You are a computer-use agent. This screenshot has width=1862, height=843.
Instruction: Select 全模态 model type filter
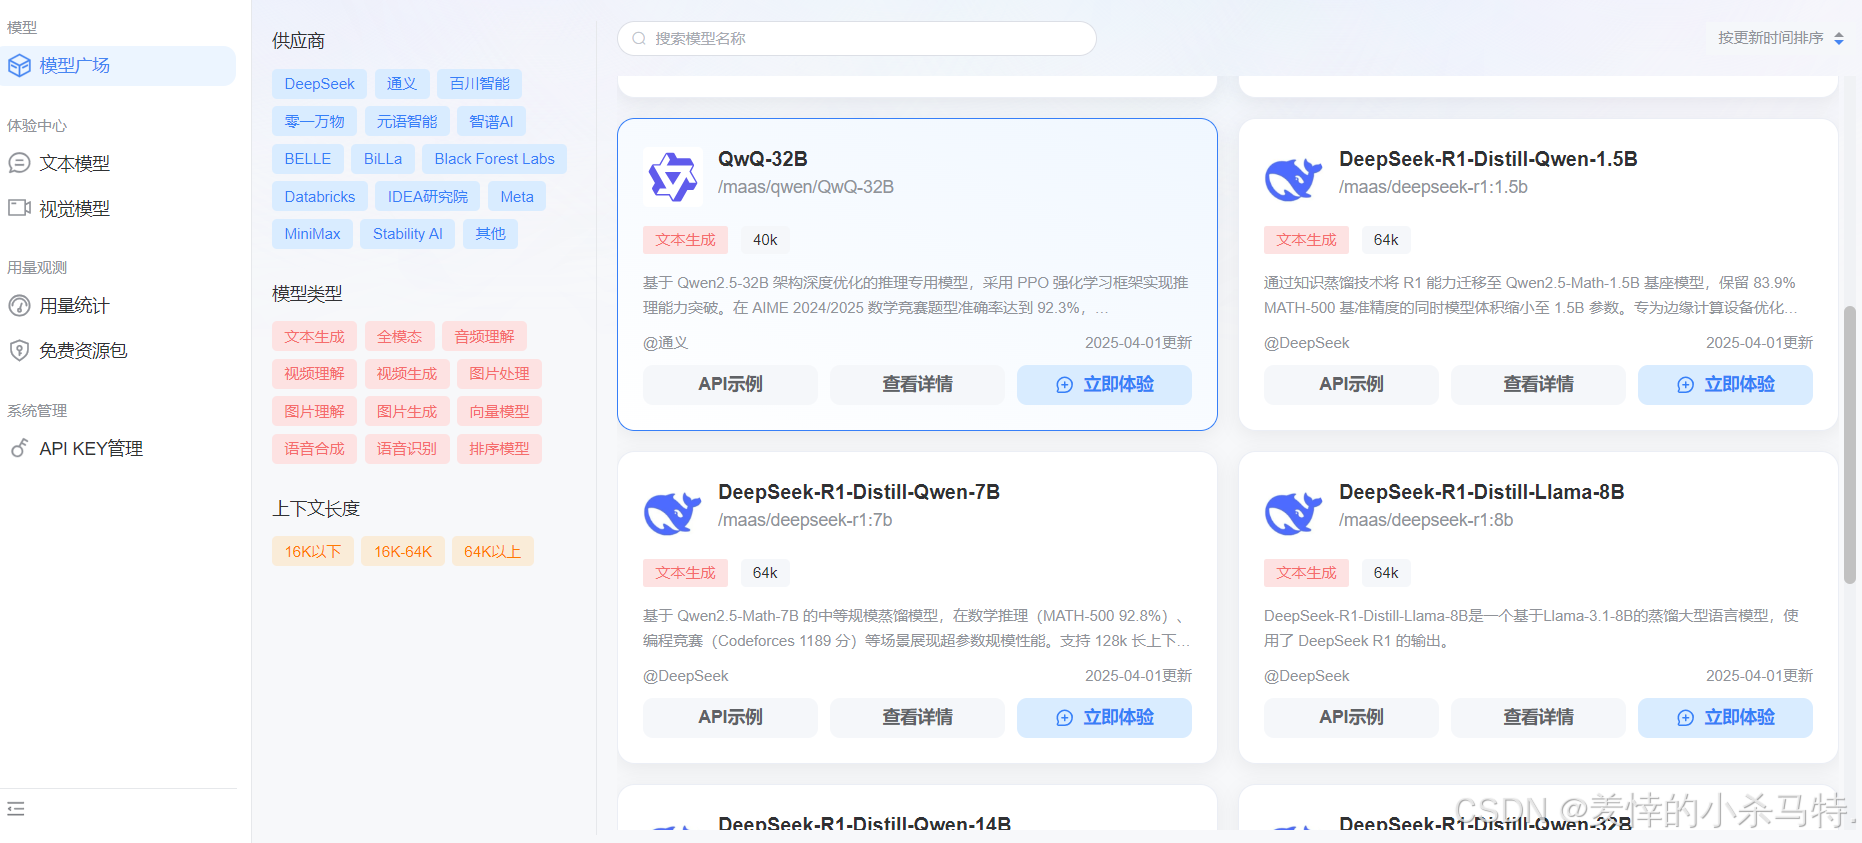[399, 337]
